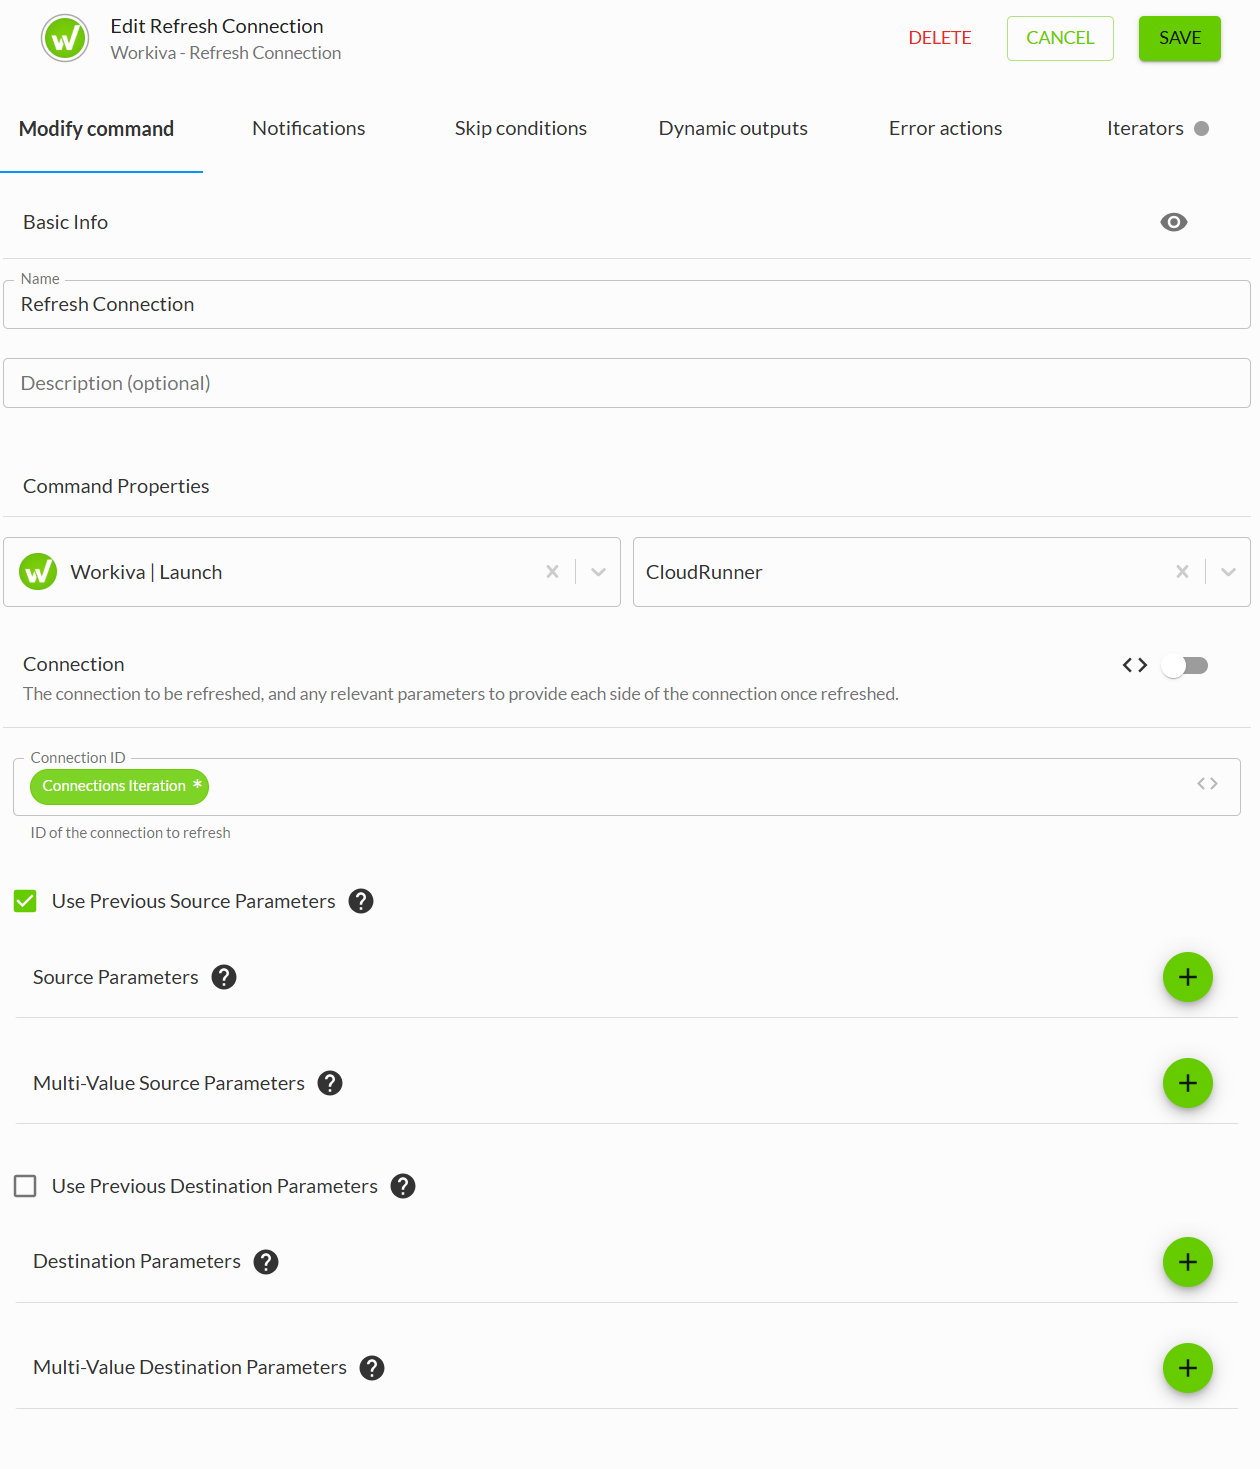Show help for Multi-Value Destination Parameters
Screen dimensions: 1260x1469
pyautogui.click(x=372, y=1368)
